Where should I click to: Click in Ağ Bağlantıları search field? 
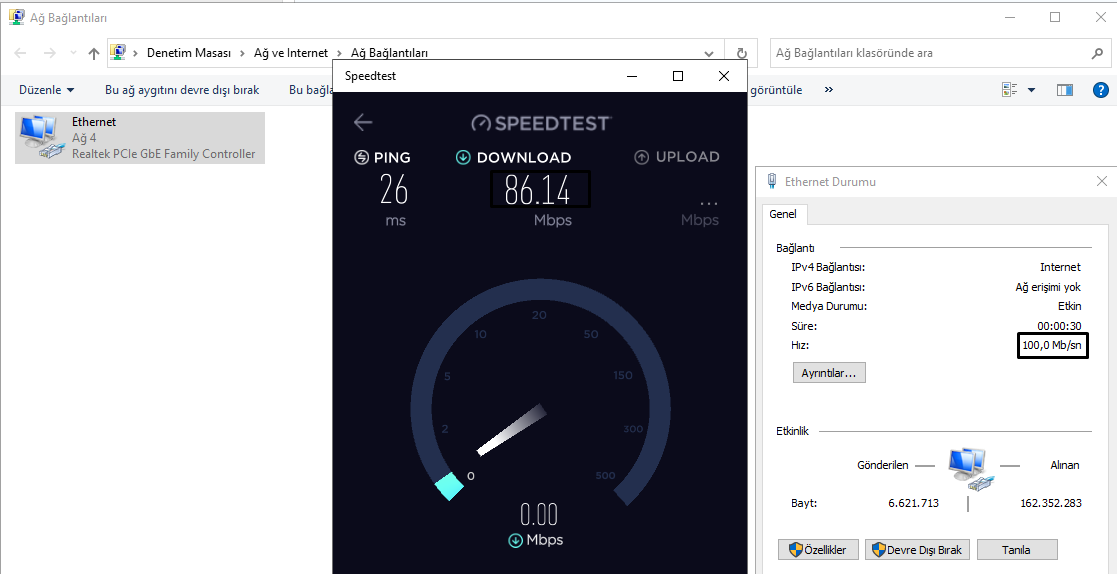tap(931, 53)
